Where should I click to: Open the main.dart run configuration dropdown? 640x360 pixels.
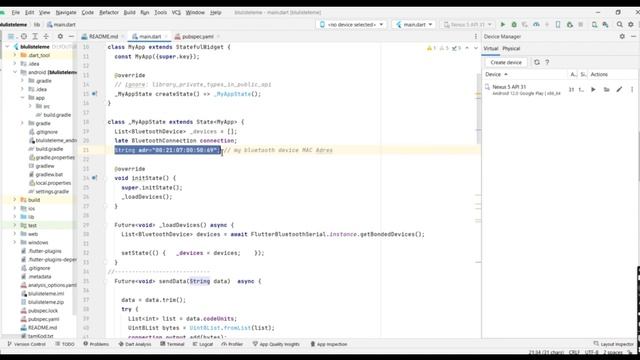click(x=414, y=24)
